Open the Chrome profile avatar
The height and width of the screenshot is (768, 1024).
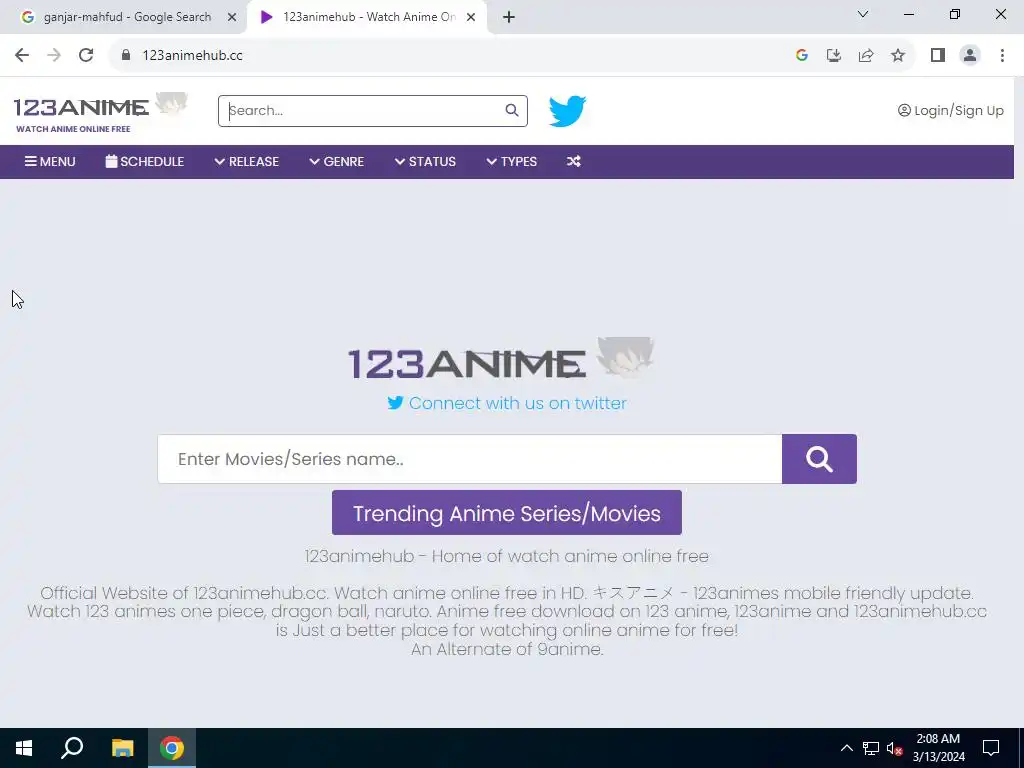[x=970, y=56]
